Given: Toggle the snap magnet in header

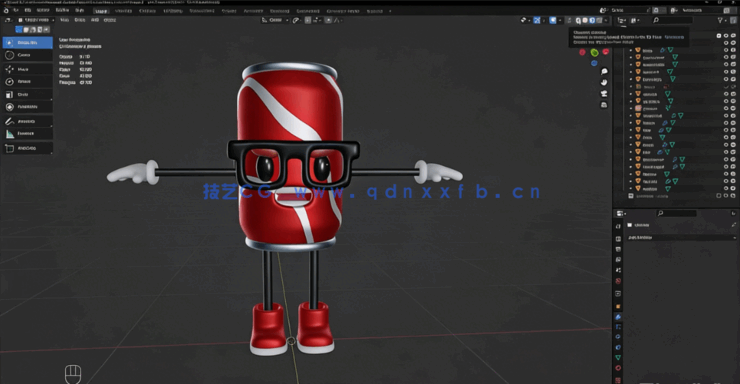Looking at the screenshot, I should click(x=308, y=20).
